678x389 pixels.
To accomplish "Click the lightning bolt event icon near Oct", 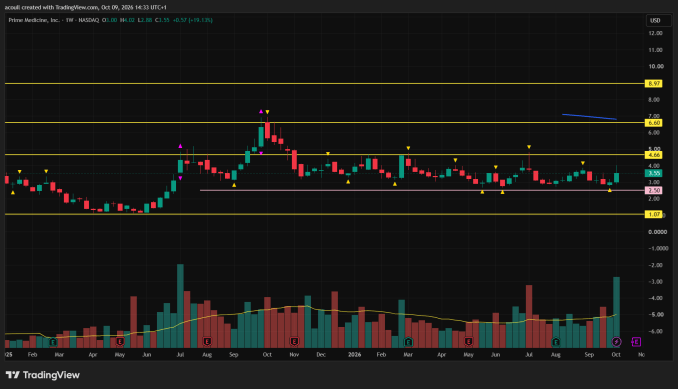I will (x=616, y=342).
